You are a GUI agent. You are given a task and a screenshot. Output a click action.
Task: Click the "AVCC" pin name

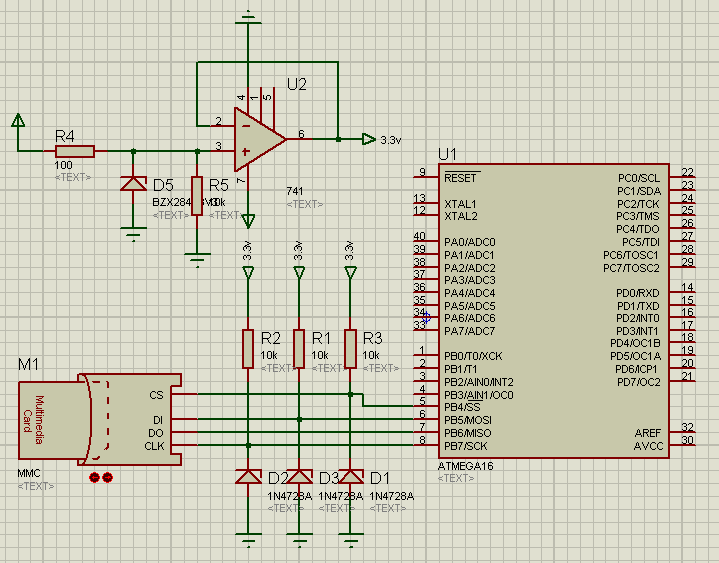[x=648, y=446]
